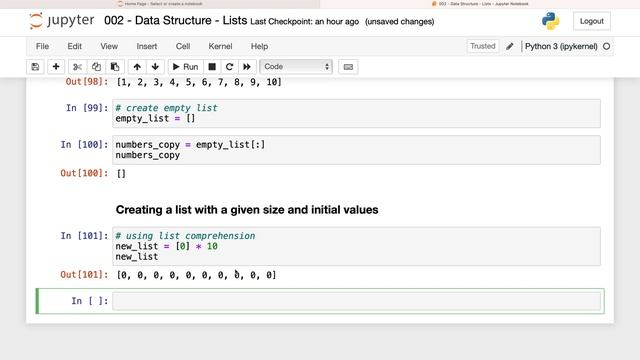This screenshot has width=640, height=360.
Task: Click the Python 3 (ipykernel) kernel name
Action: (561, 46)
